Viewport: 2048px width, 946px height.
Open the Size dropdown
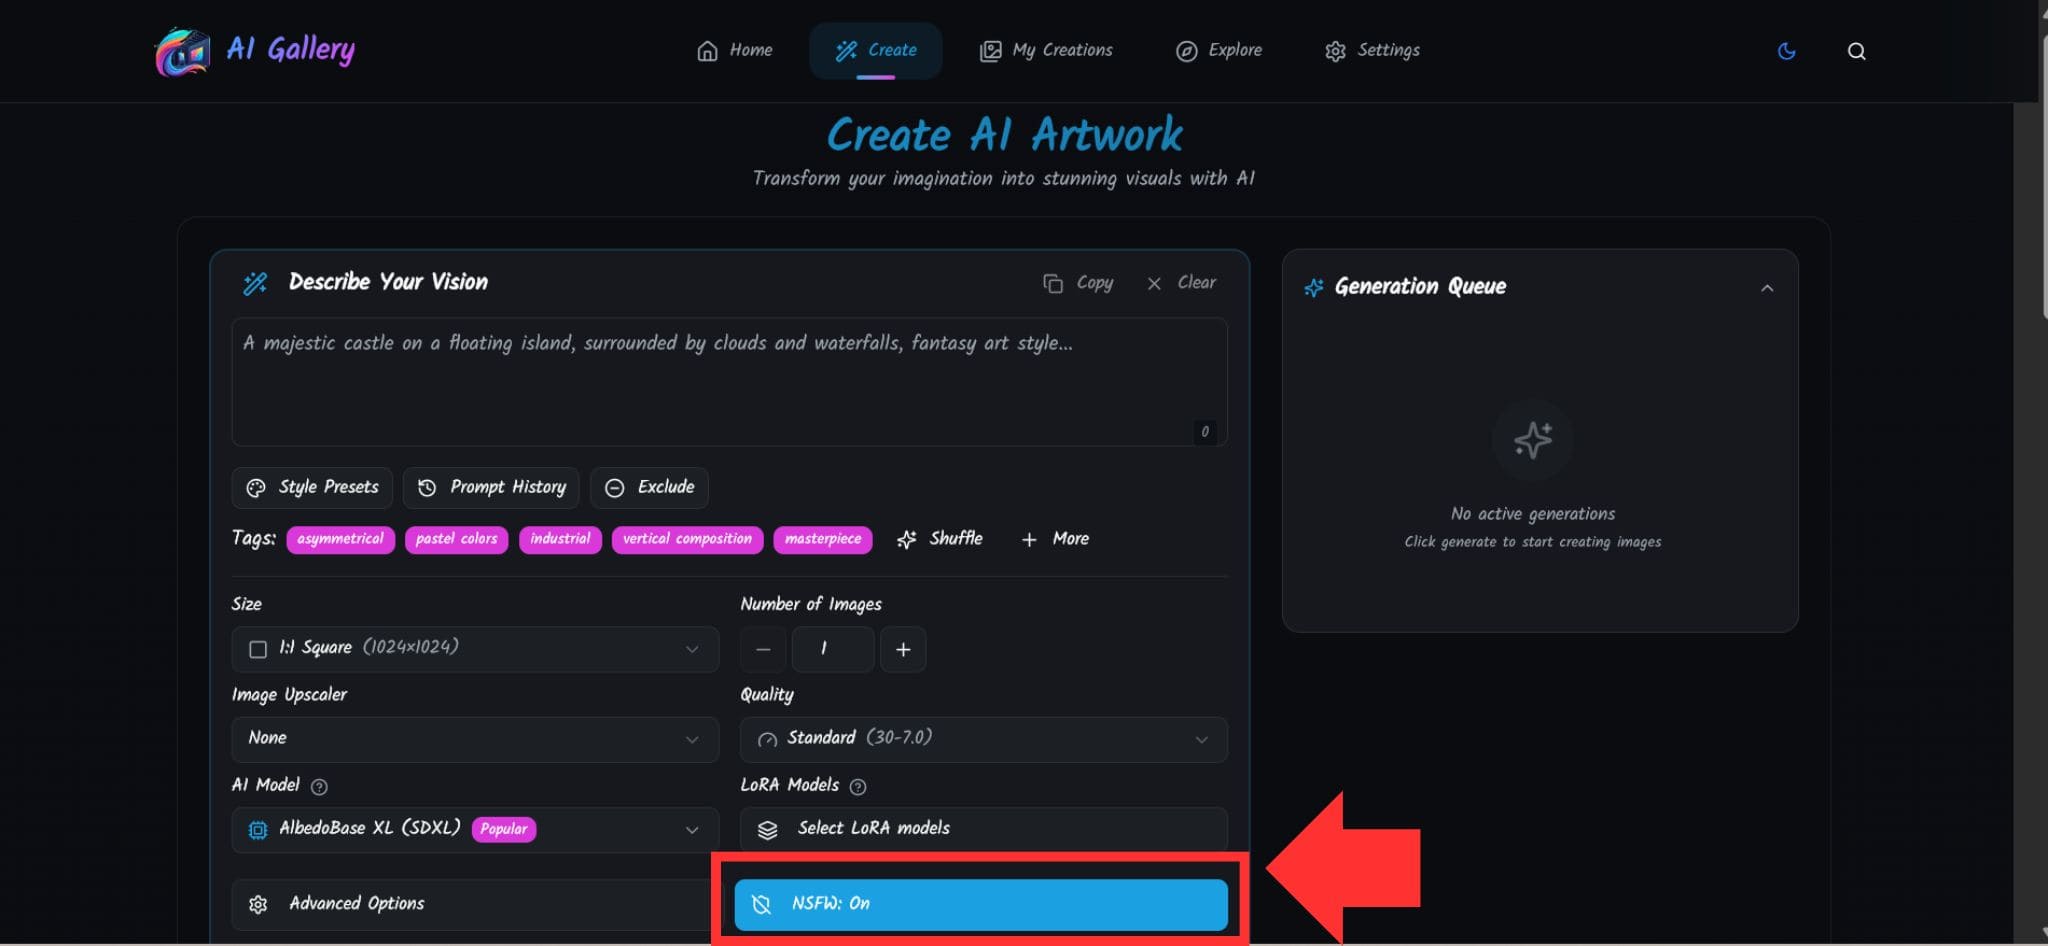[475, 649]
